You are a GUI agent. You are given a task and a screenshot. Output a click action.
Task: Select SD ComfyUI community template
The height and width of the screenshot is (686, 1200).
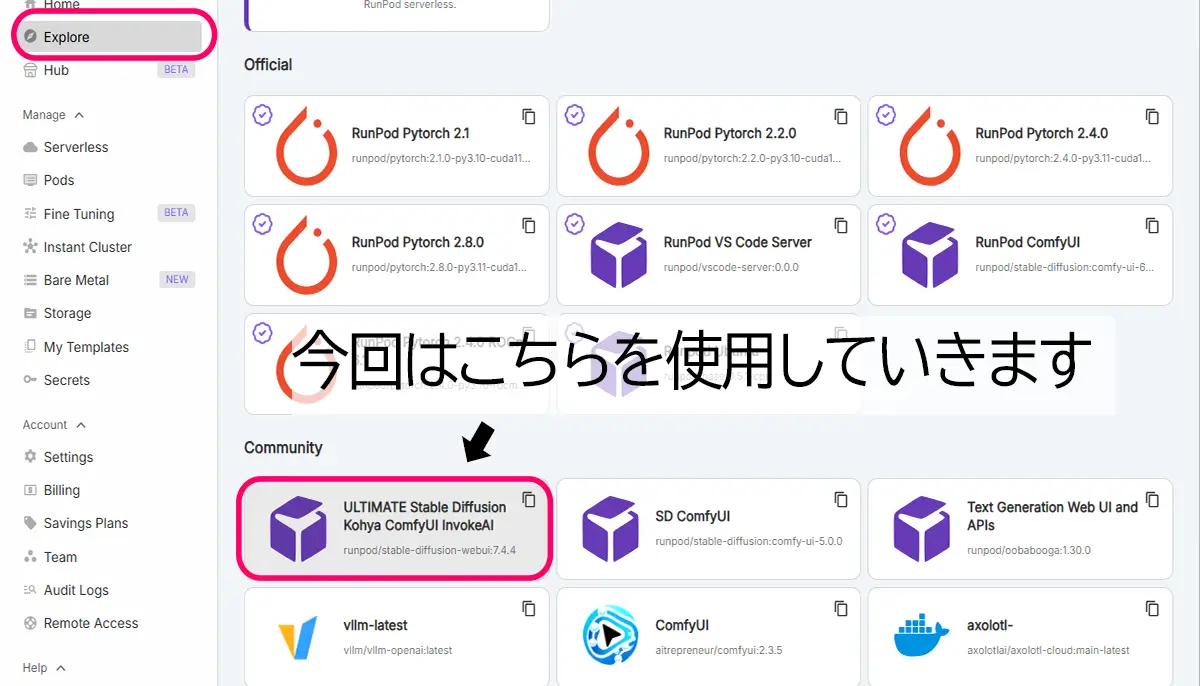pos(708,528)
